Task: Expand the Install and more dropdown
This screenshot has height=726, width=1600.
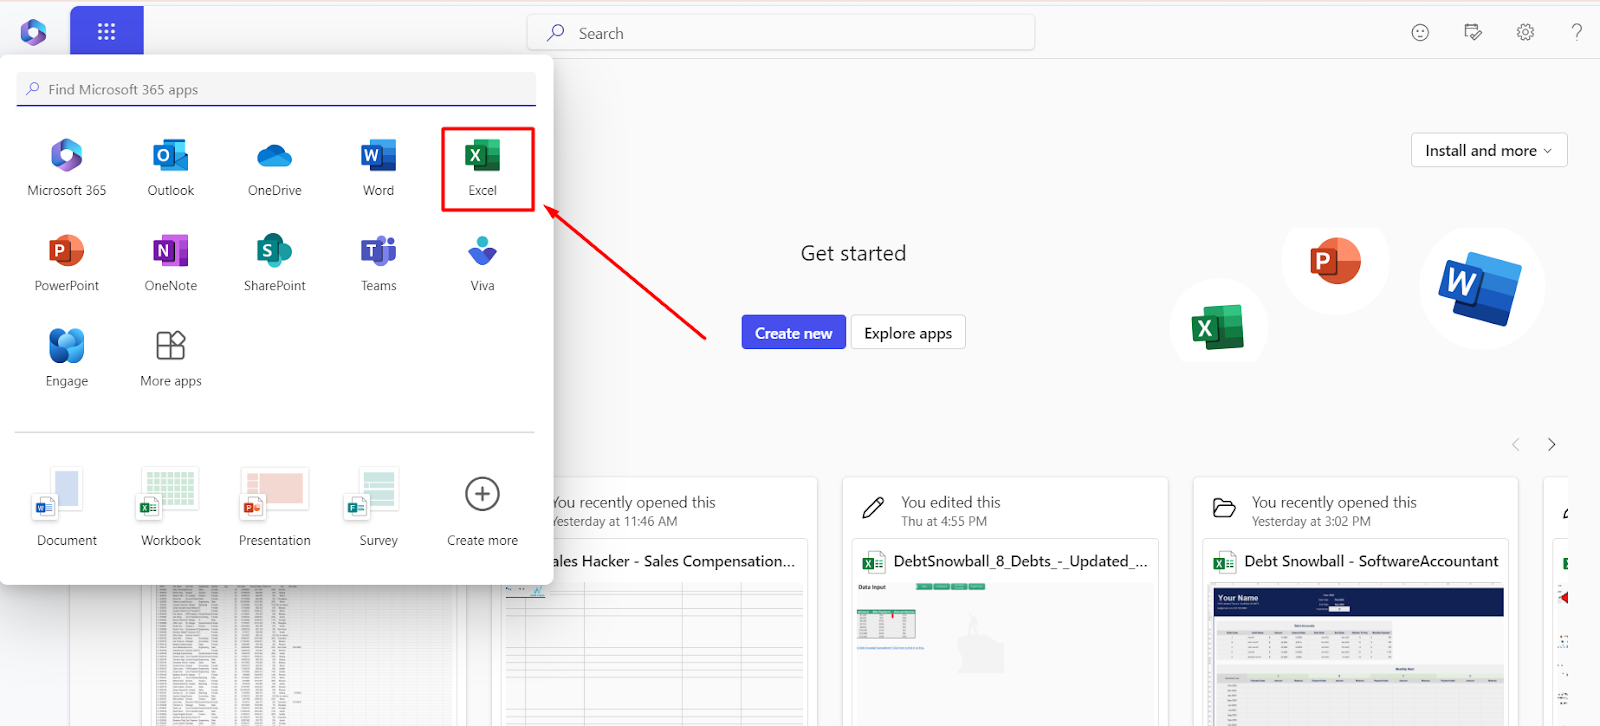Action: tap(1489, 150)
